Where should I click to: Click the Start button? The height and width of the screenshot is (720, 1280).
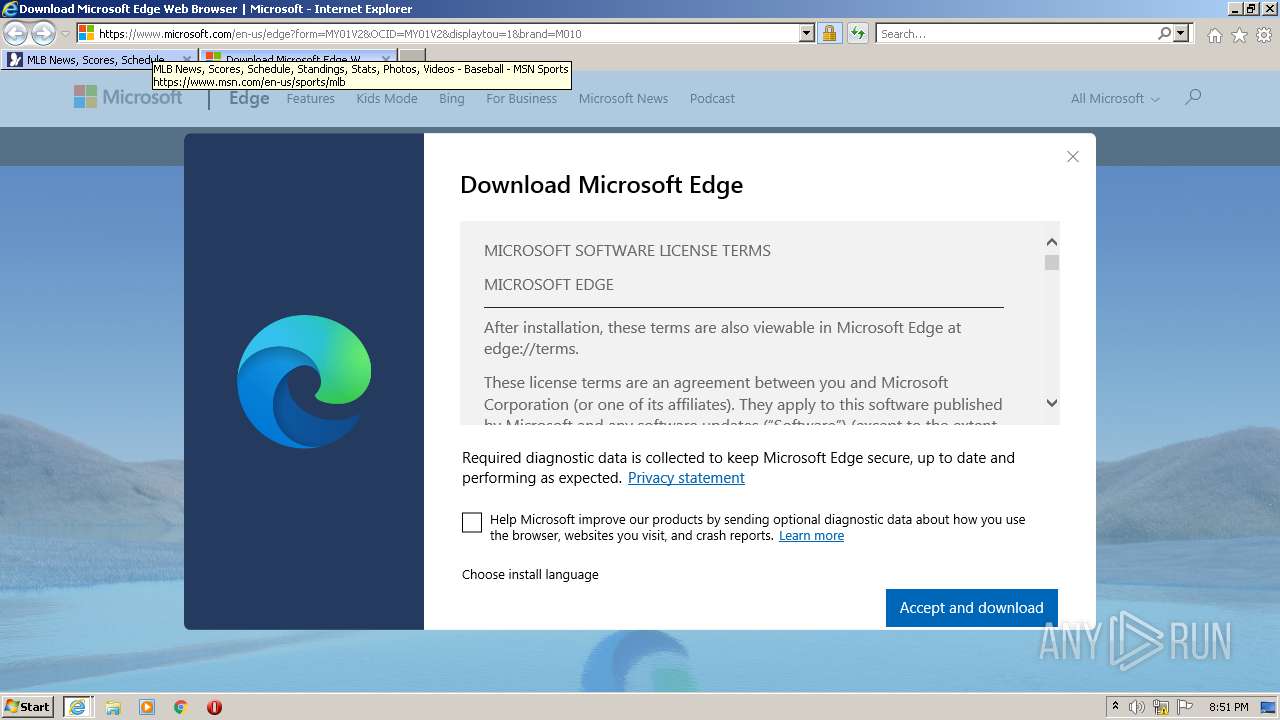[28, 706]
